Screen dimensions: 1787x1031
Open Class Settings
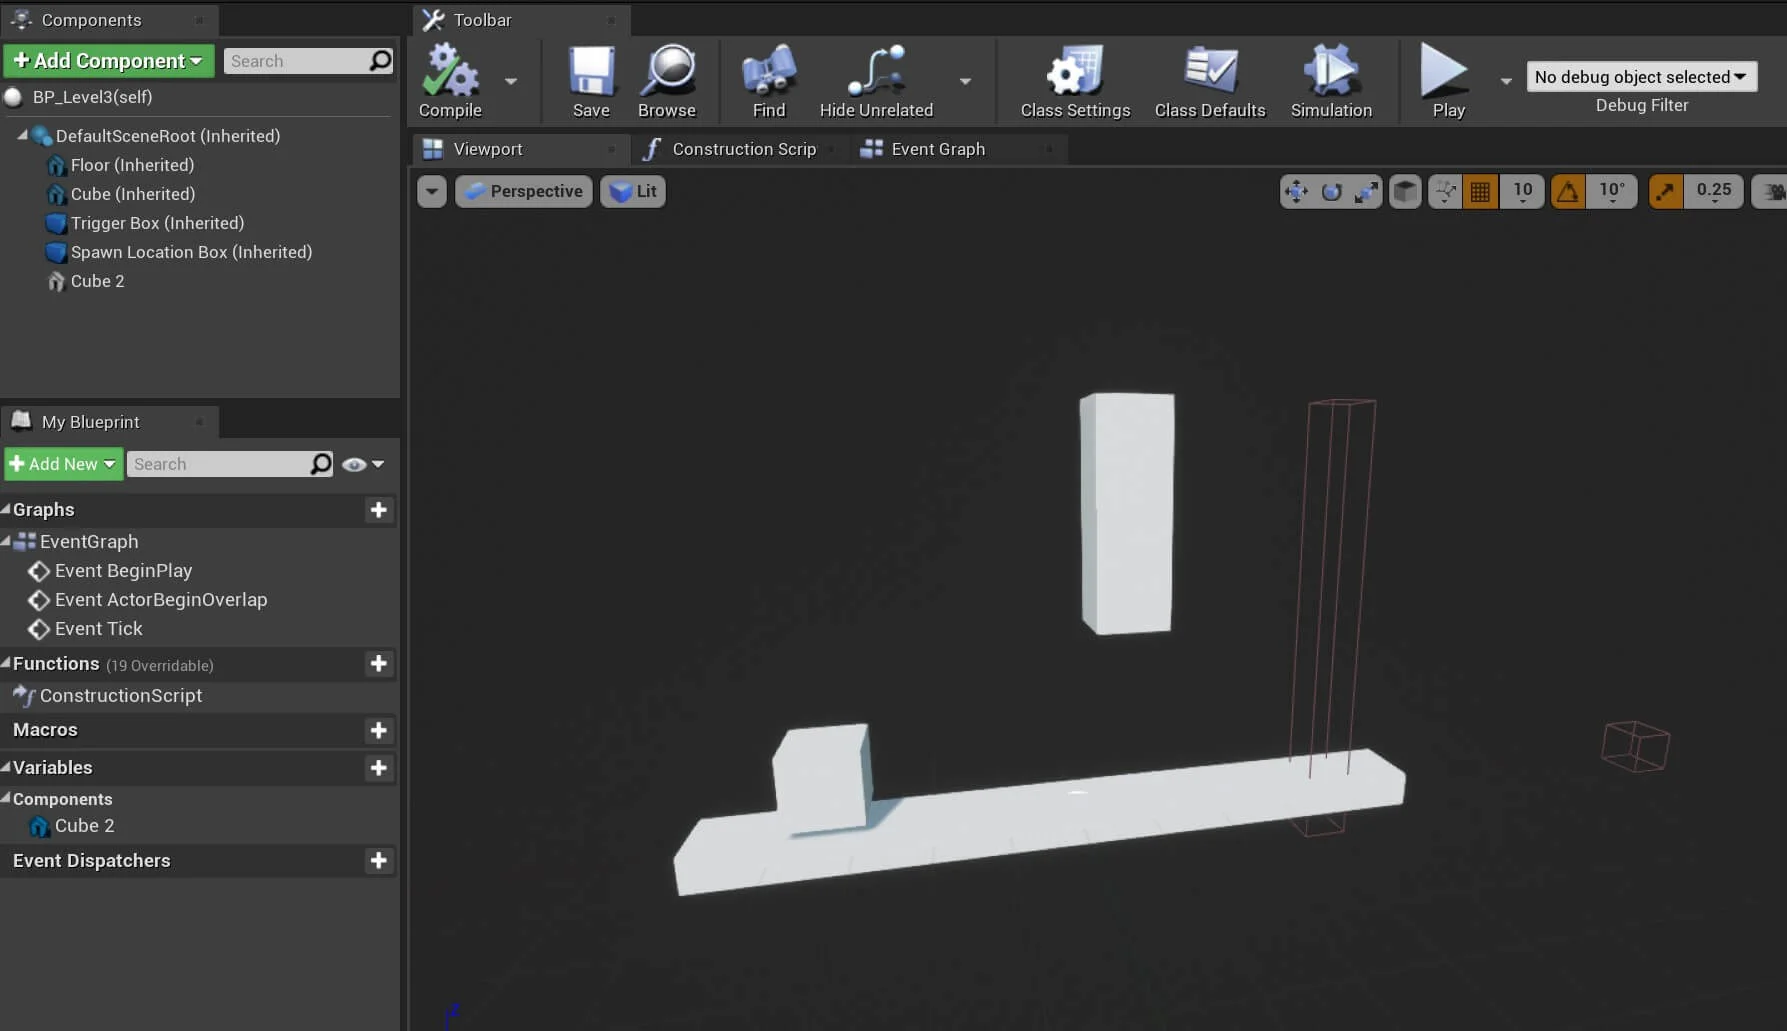click(x=1075, y=73)
